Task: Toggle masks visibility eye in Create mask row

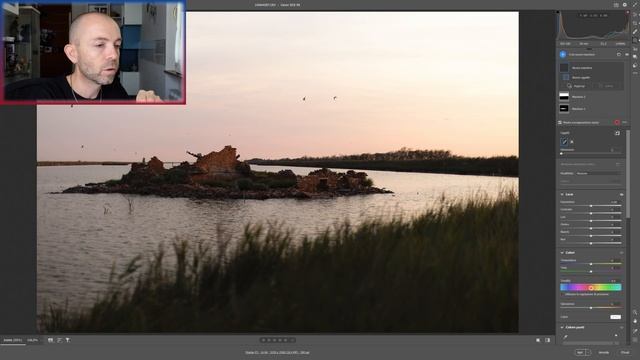Action: point(627,54)
